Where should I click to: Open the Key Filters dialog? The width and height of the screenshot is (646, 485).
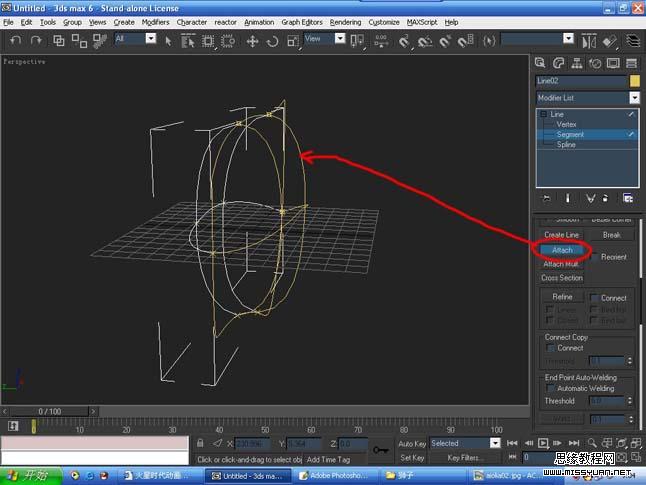tap(465, 457)
